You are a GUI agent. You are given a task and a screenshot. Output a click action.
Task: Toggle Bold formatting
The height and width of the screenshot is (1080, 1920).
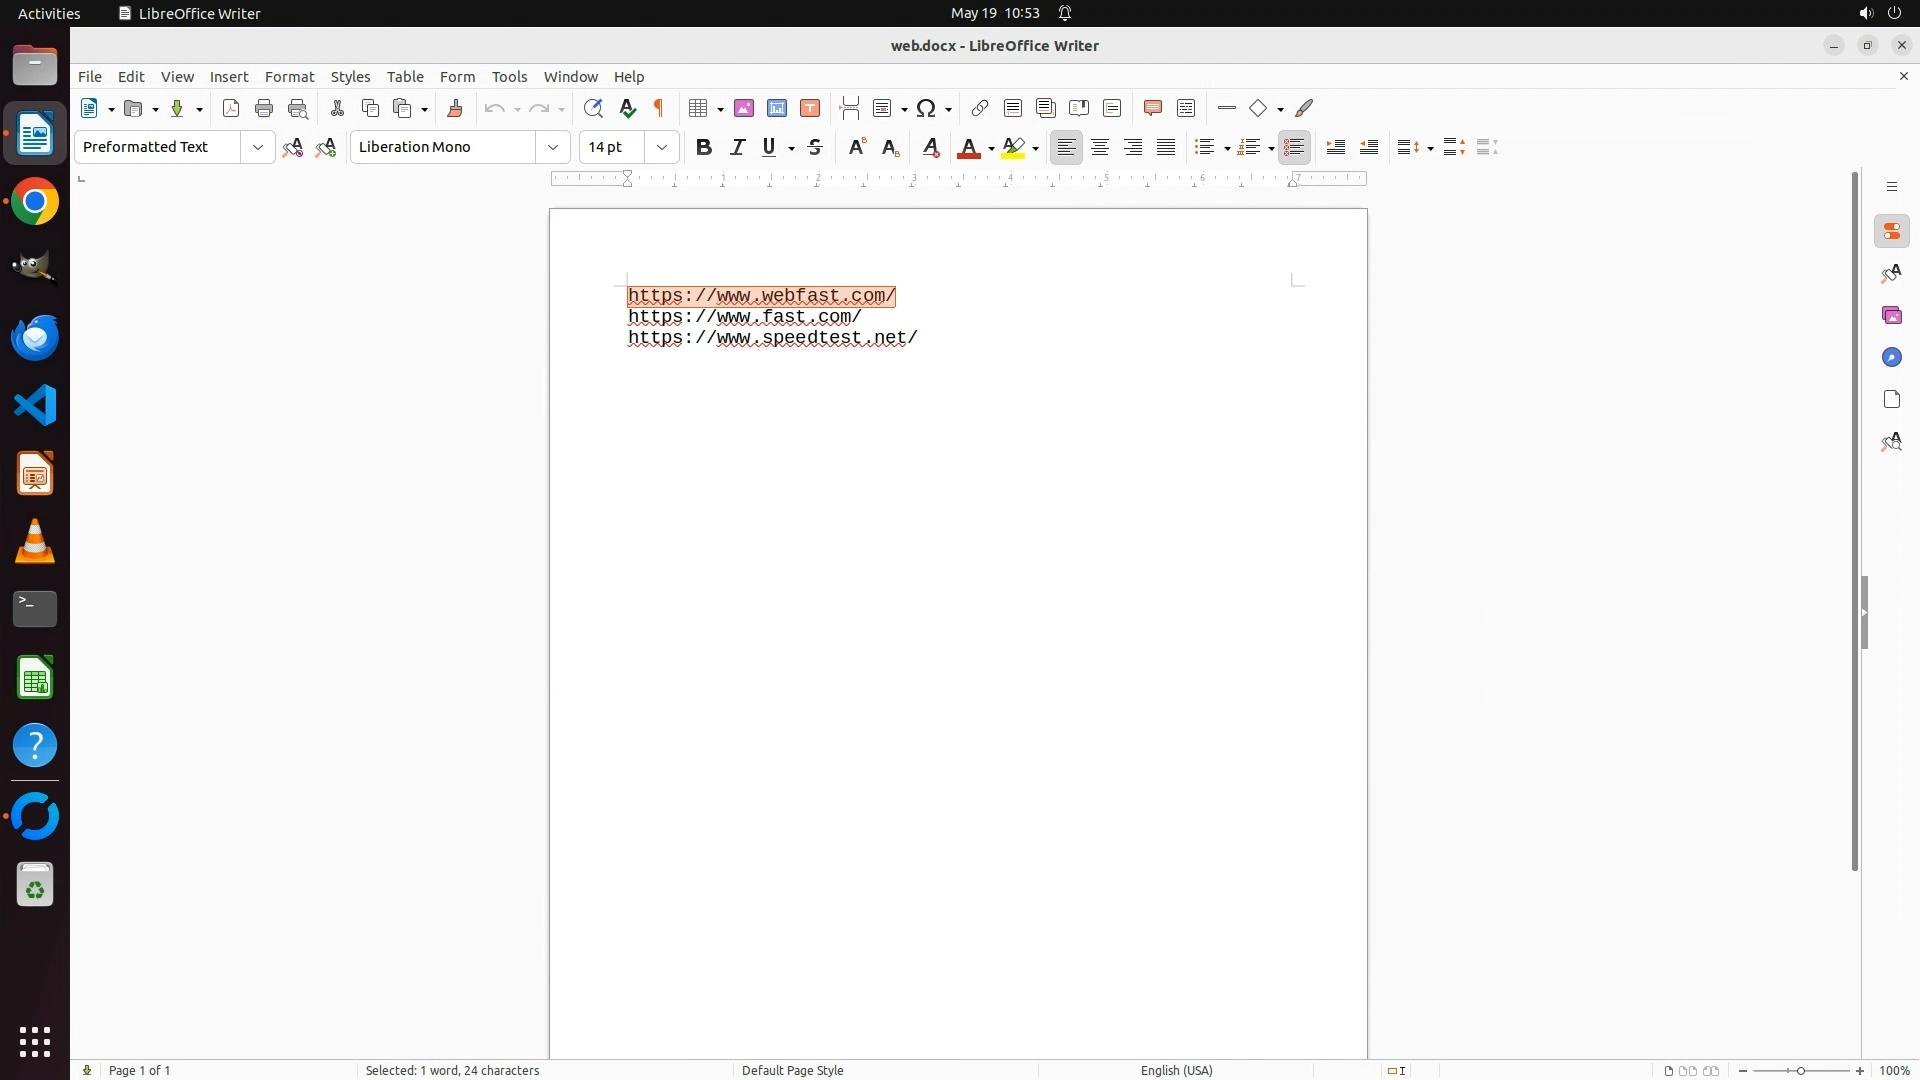704,148
